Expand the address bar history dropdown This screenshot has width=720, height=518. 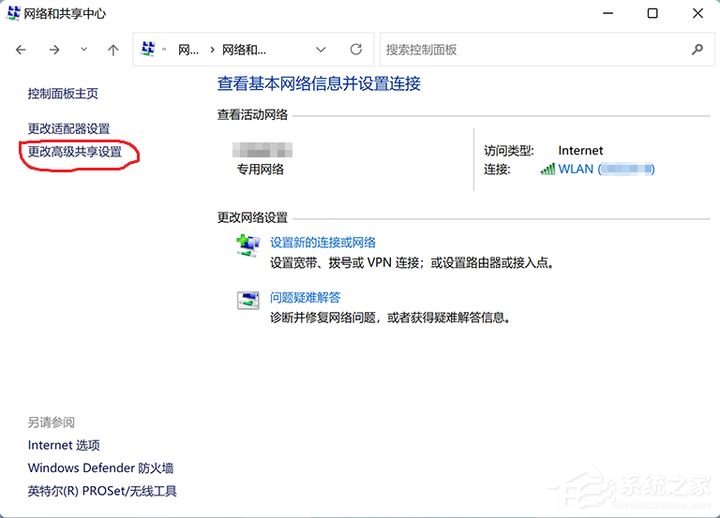pyautogui.click(x=321, y=50)
